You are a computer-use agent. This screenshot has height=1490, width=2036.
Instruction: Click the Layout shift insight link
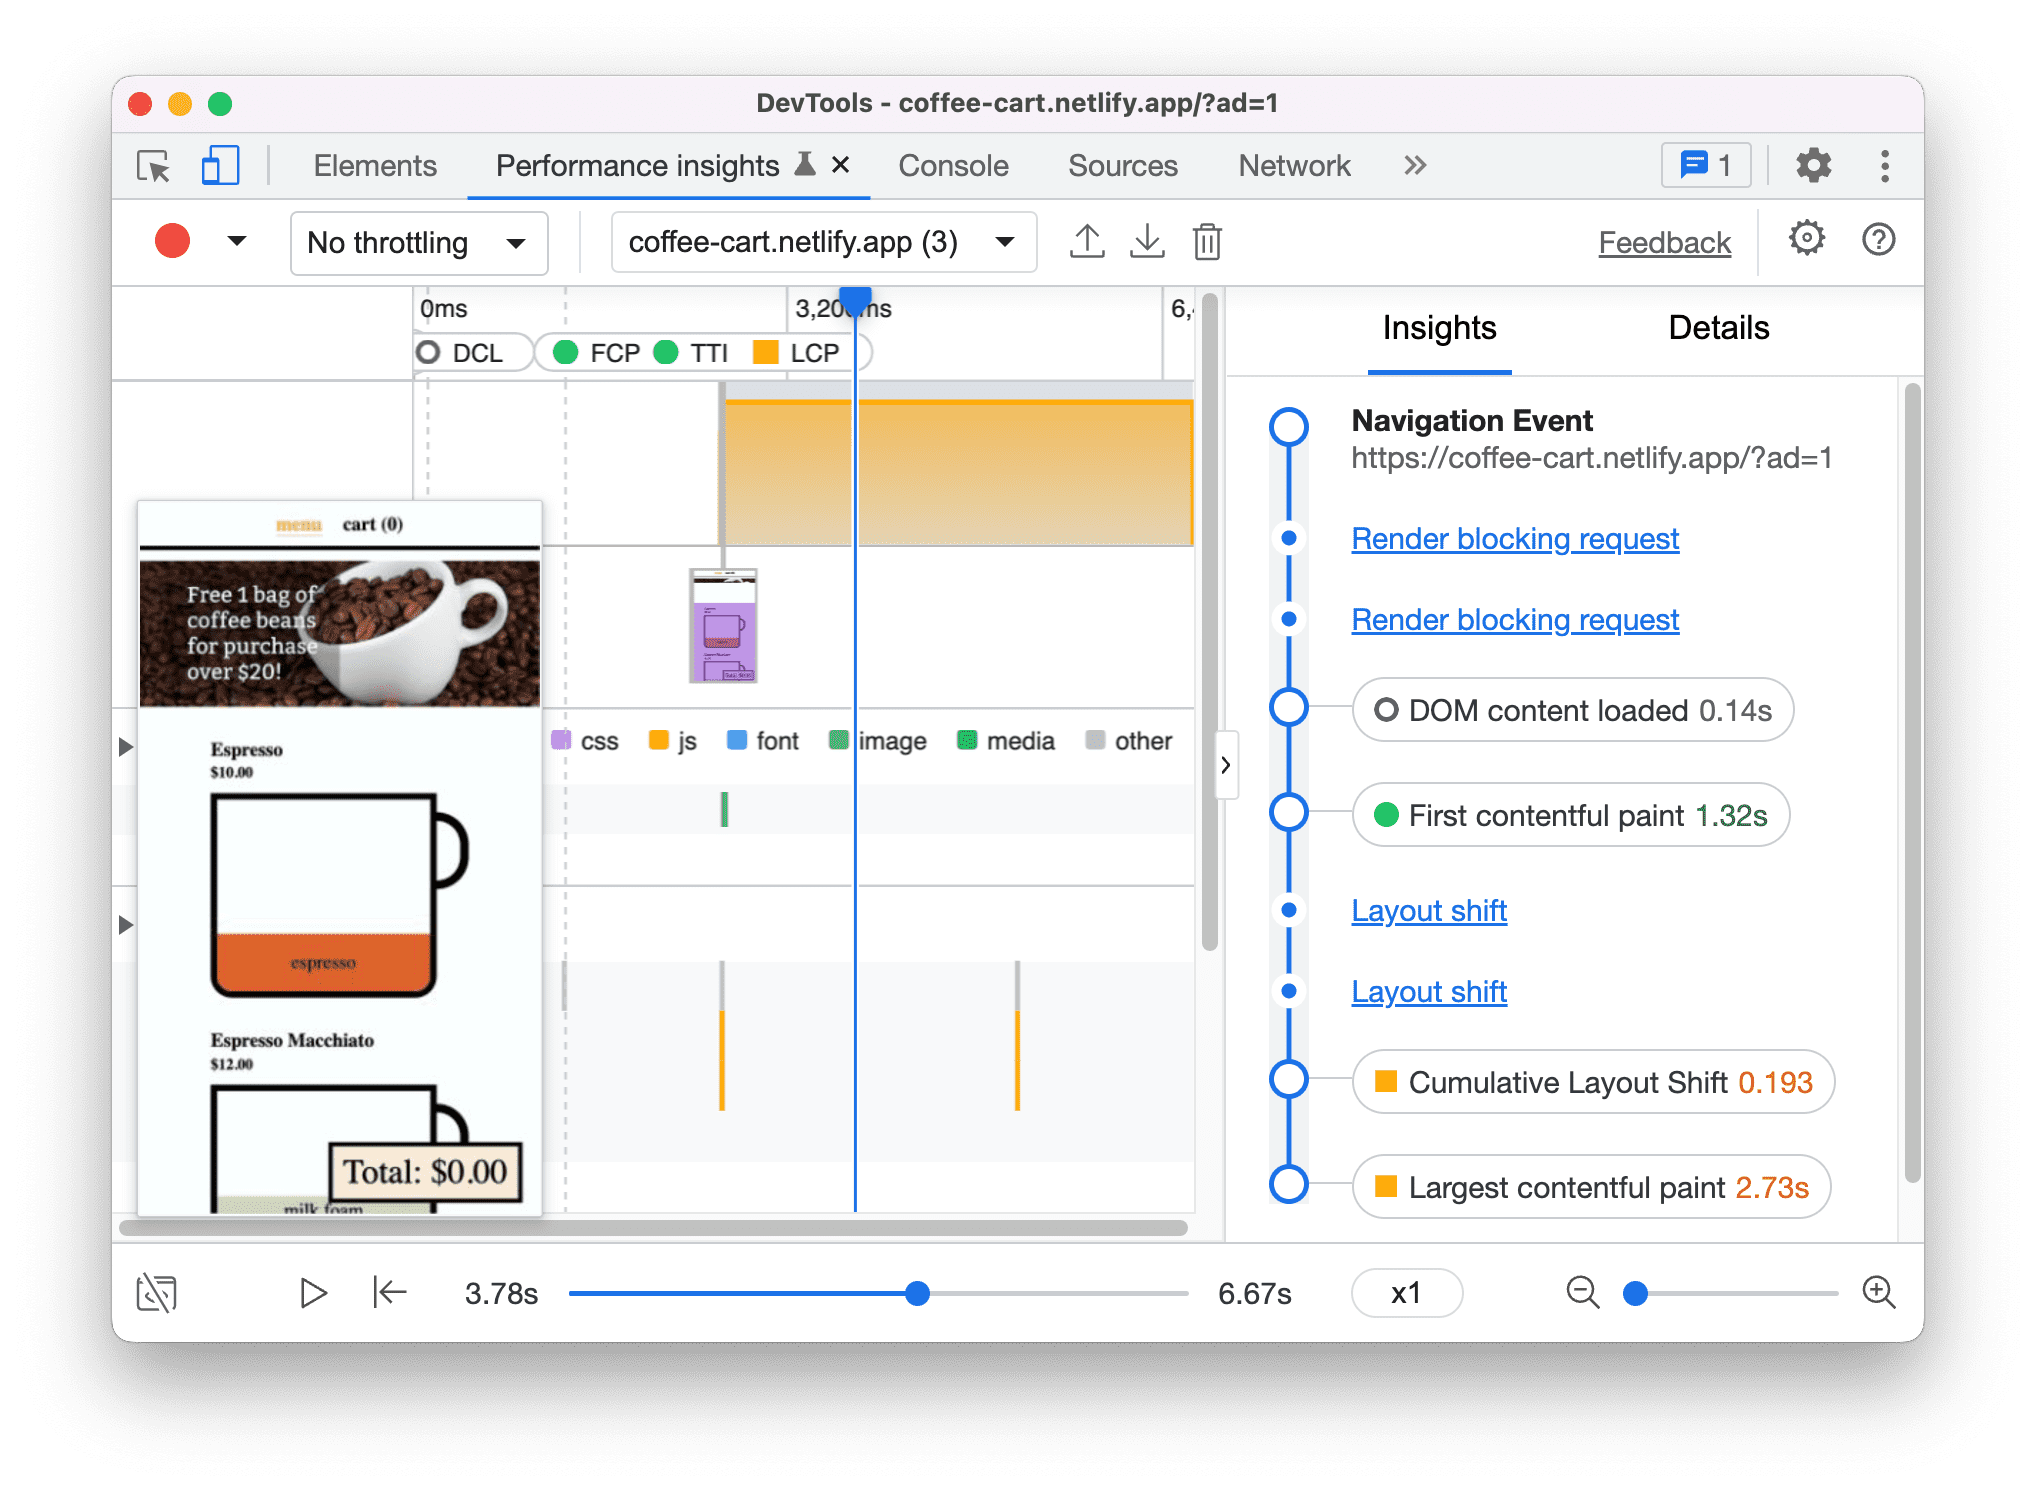[x=1432, y=910]
